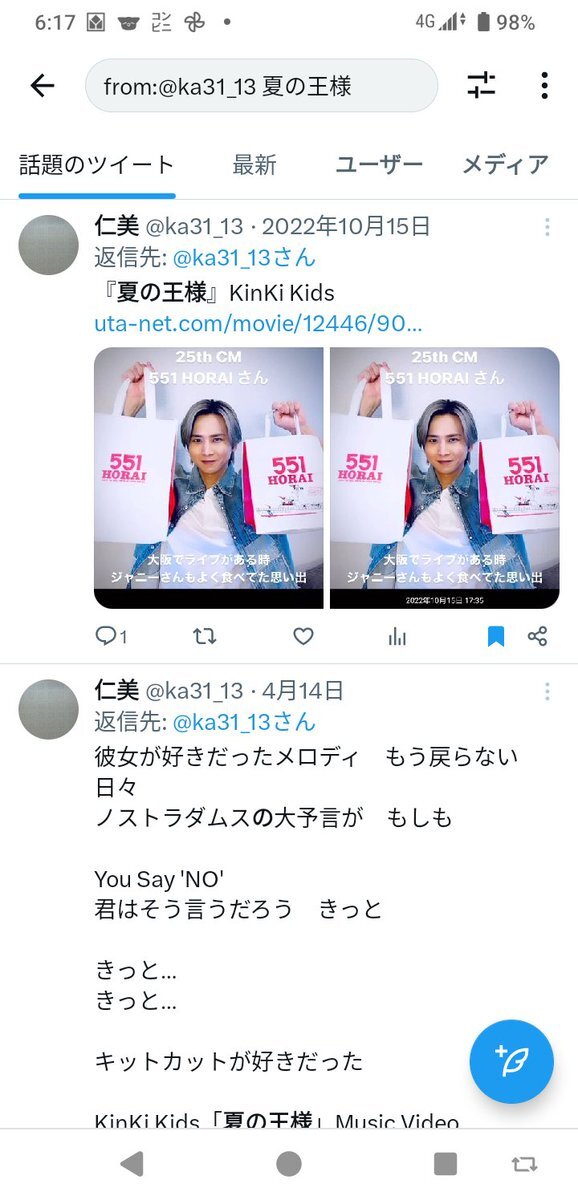View analytics for the 551 HORAI tweet
This screenshot has height=1200, width=578.
(397, 636)
